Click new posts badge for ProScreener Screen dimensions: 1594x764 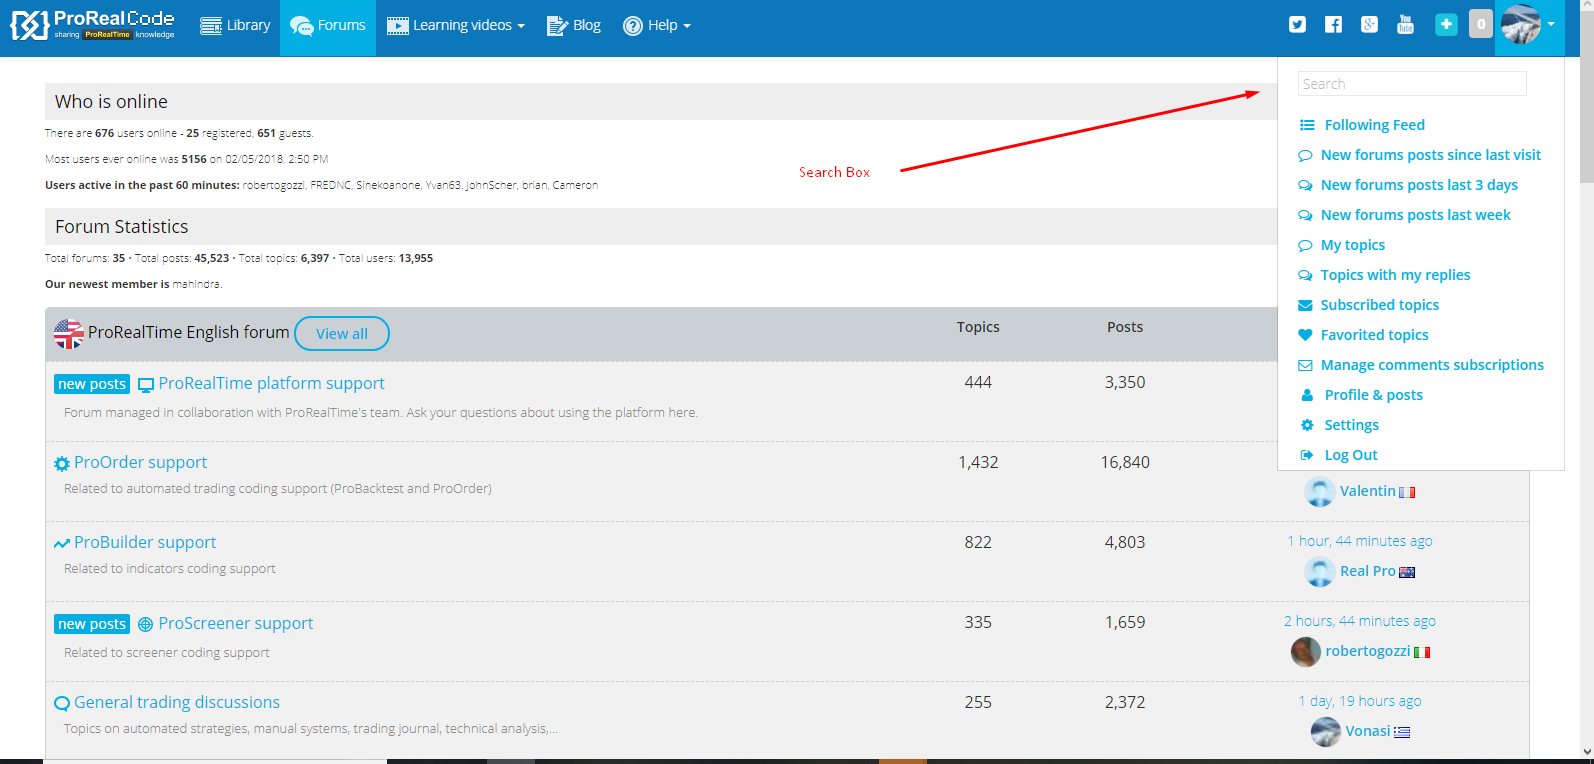point(92,624)
